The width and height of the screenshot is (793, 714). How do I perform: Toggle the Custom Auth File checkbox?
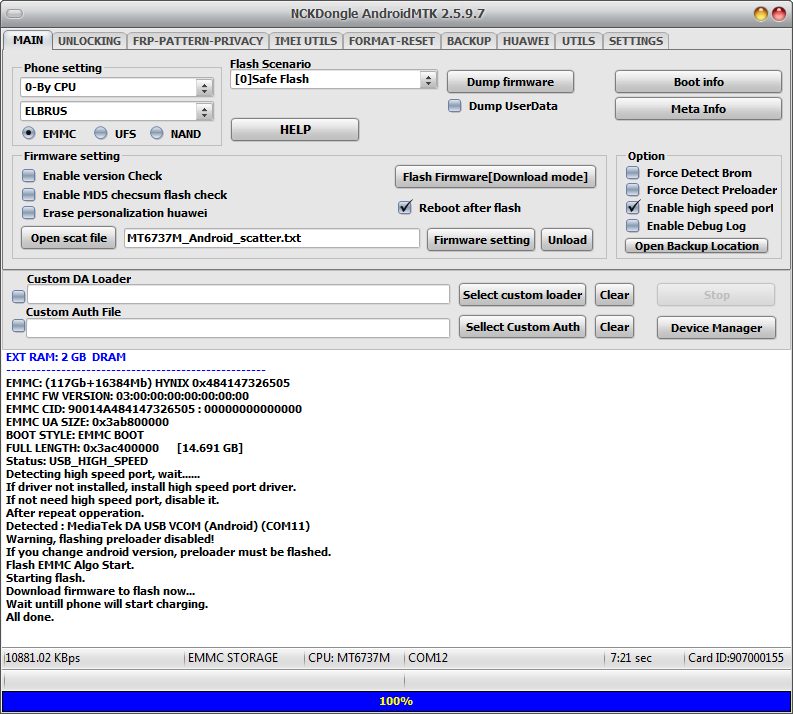[x=19, y=326]
